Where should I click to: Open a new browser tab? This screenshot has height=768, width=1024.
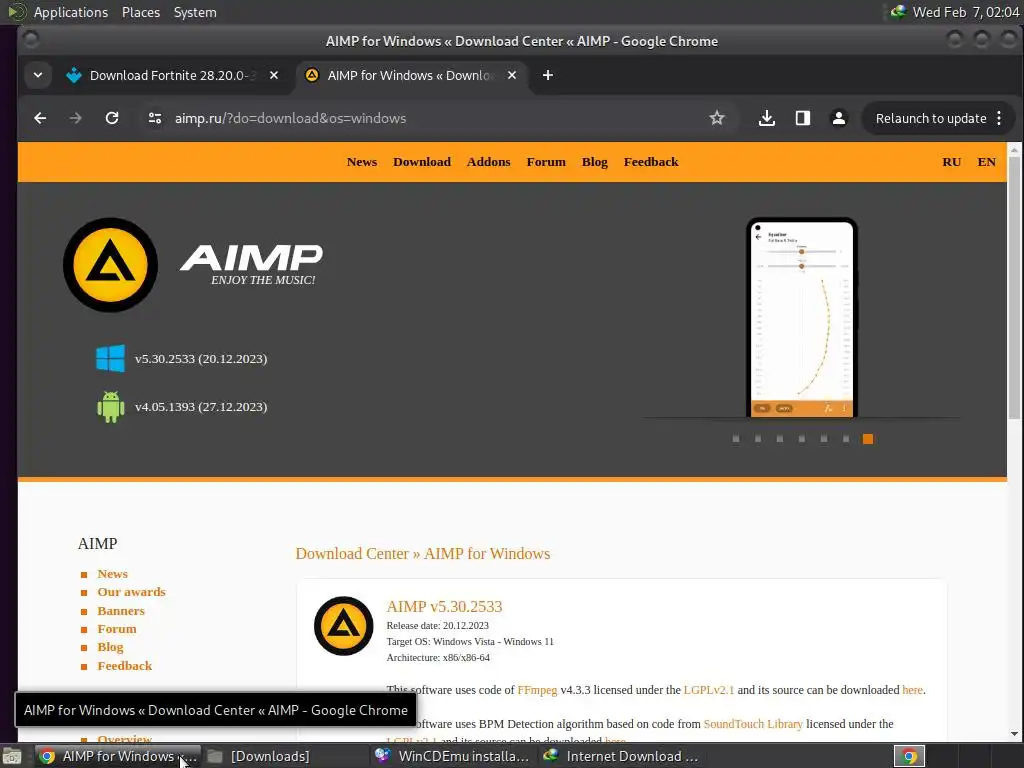pos(548,75)
